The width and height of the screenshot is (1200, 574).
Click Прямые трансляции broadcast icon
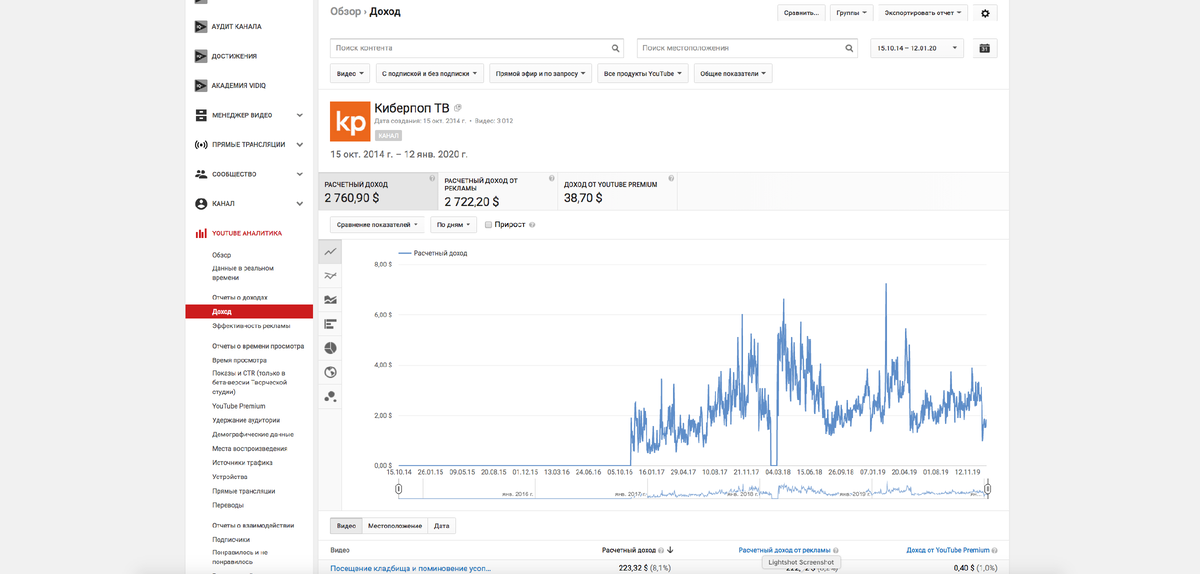point(201,144)
